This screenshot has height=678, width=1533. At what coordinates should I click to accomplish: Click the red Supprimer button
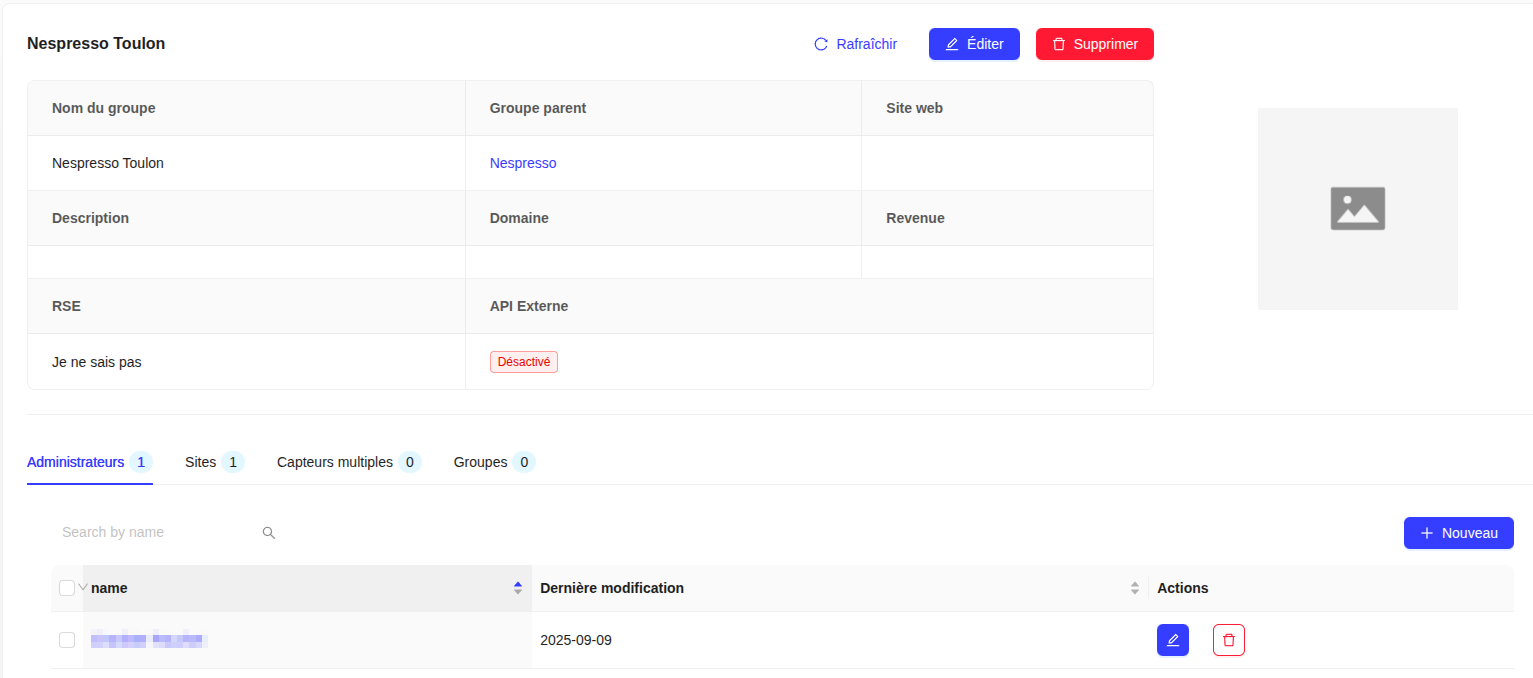point(1094,44)
